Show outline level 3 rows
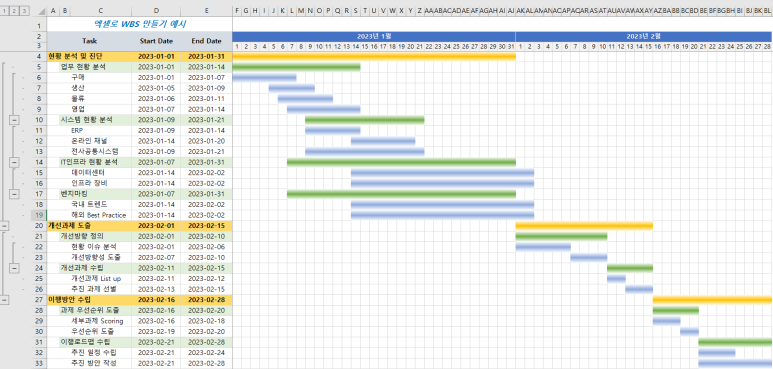 coord(25,11)
